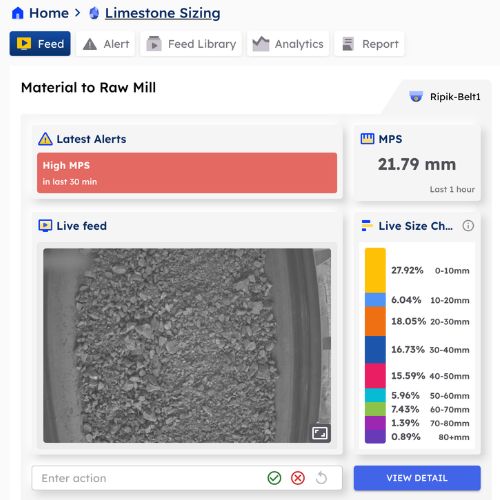Reject action with red cross icon

[298, 478]
